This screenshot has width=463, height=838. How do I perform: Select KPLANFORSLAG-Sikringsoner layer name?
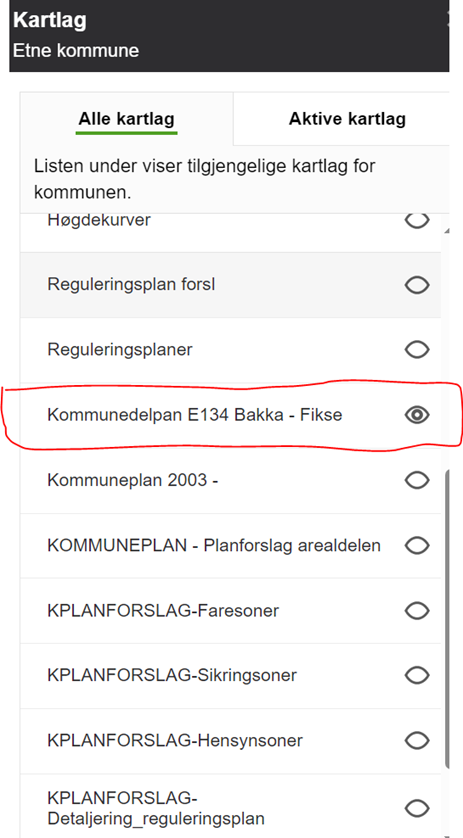[x=172, y=676]
